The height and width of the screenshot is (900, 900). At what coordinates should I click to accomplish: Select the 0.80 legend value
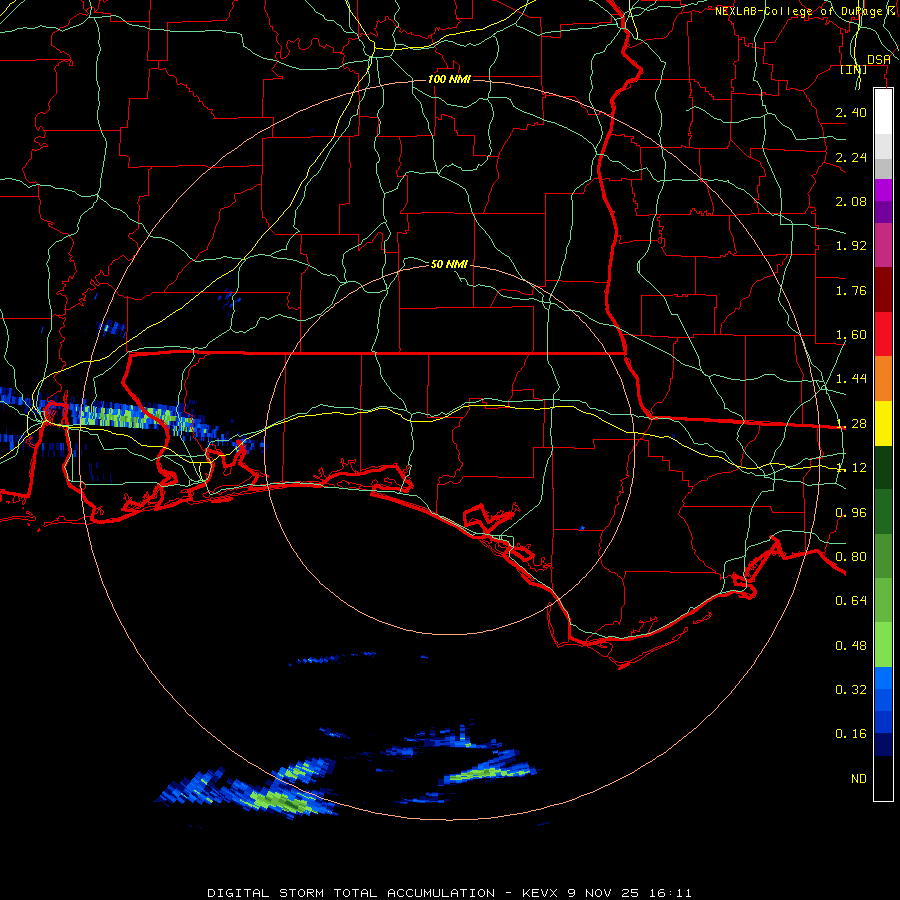point(851,557)
